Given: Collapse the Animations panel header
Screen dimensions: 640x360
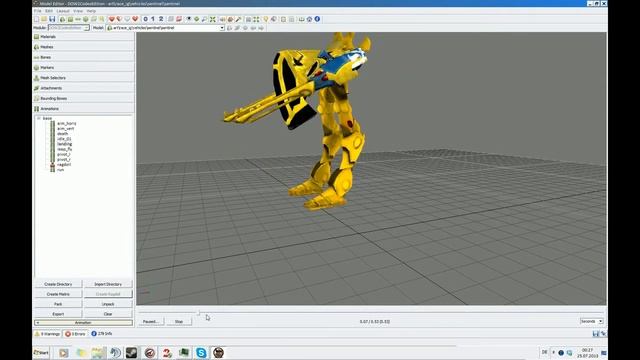Looking at the screenshot, I should (83, 109).
